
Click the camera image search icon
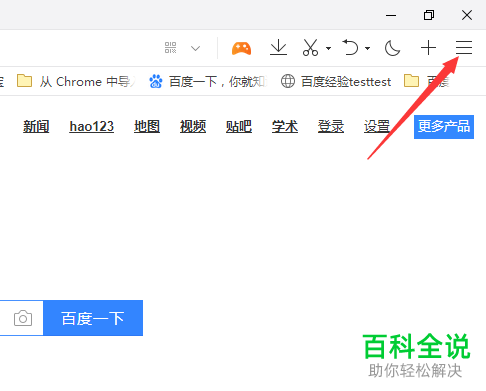pyautogui.click(x=23, y=318)
